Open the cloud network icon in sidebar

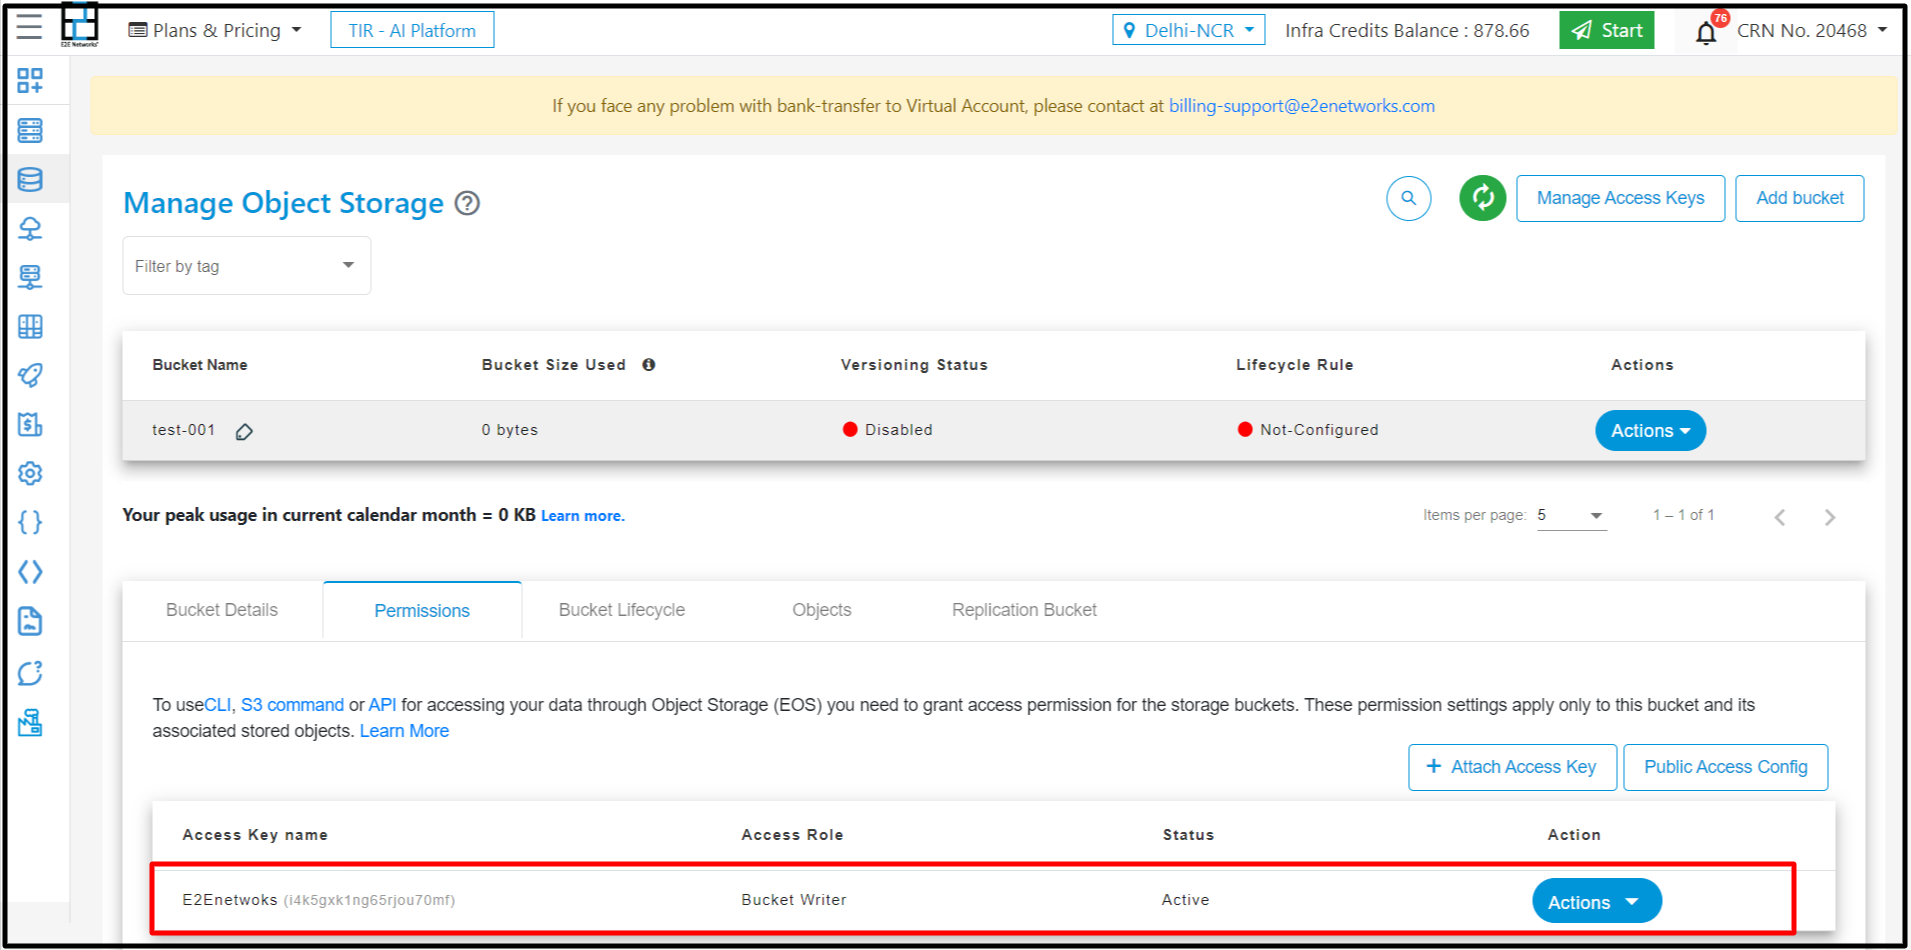click(x=30, y=228)
